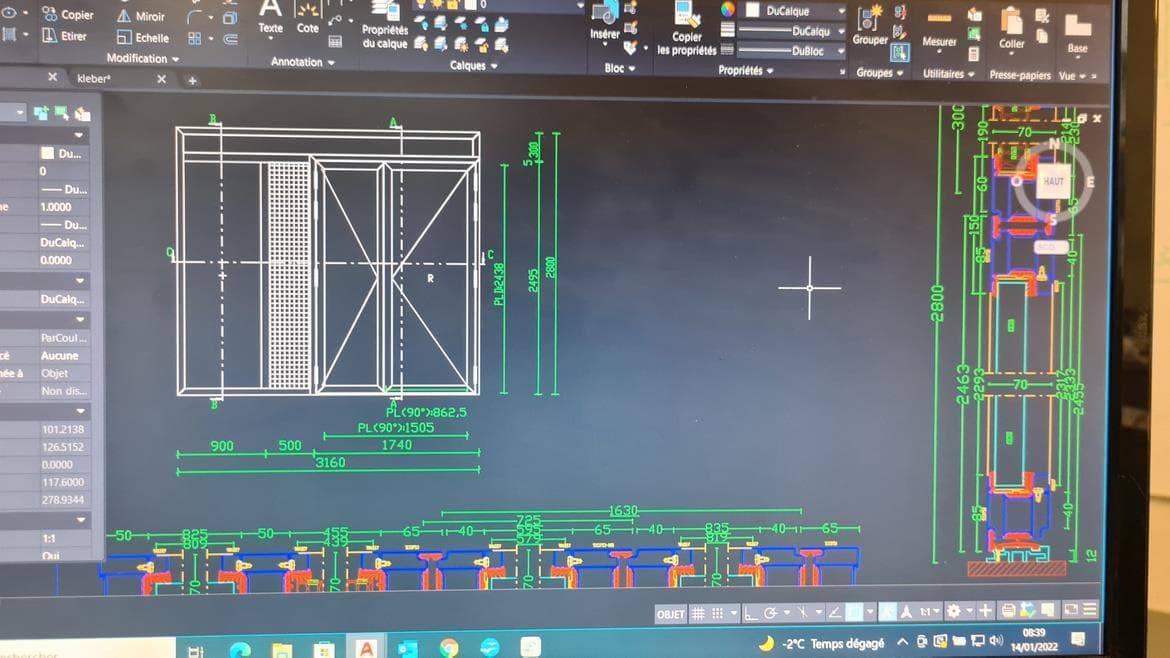Open the 1:1 annotation scale list

click(928, 612)
